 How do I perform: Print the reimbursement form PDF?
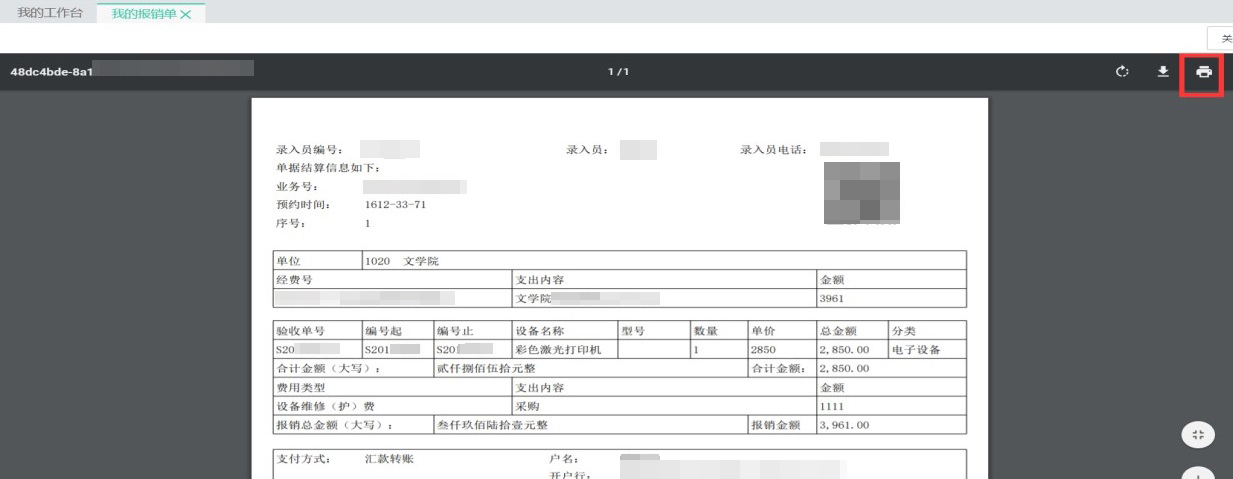1204,72
